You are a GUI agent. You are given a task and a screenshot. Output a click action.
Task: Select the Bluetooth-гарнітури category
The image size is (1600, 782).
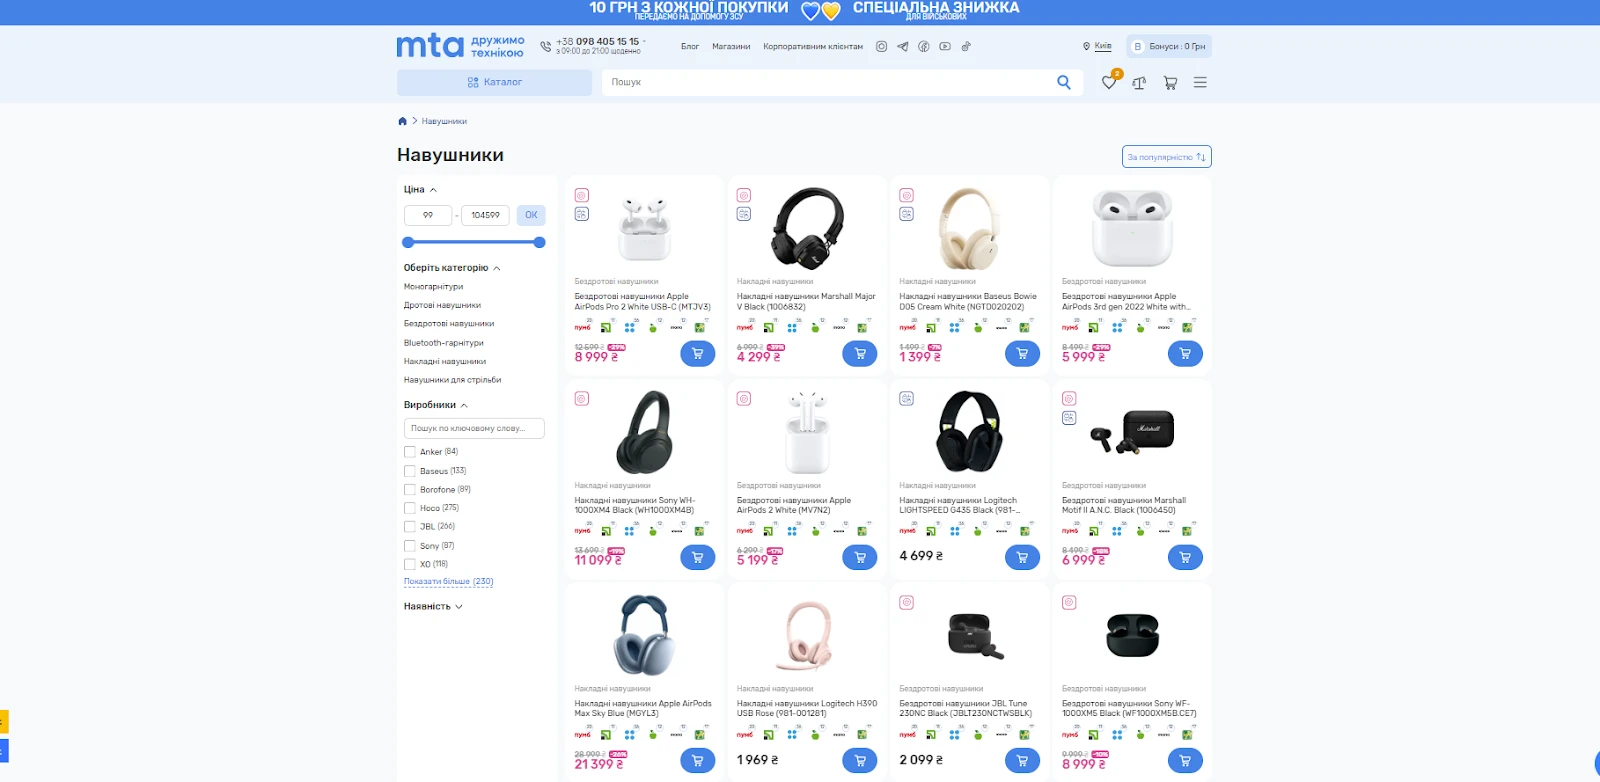(443, 343)
